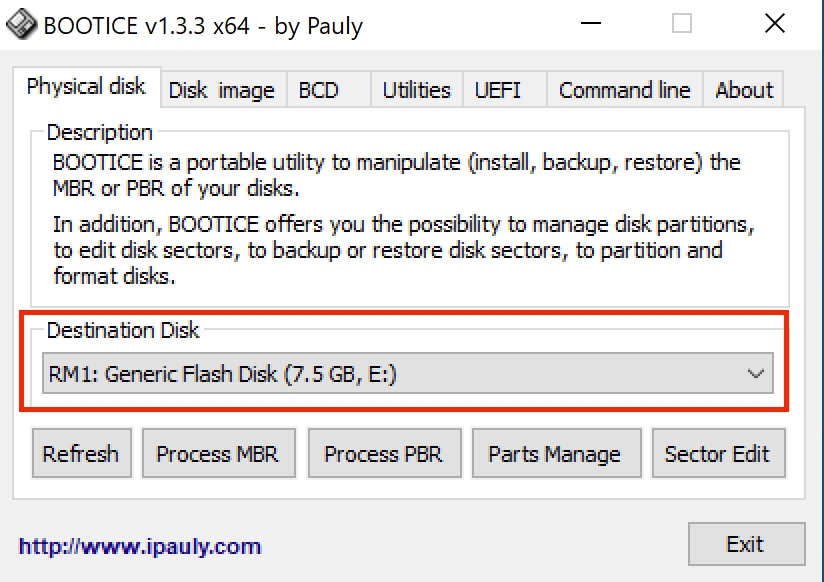Close the BOOTICE window
This screenshot has height=582, width=824.
click(775, 24)
